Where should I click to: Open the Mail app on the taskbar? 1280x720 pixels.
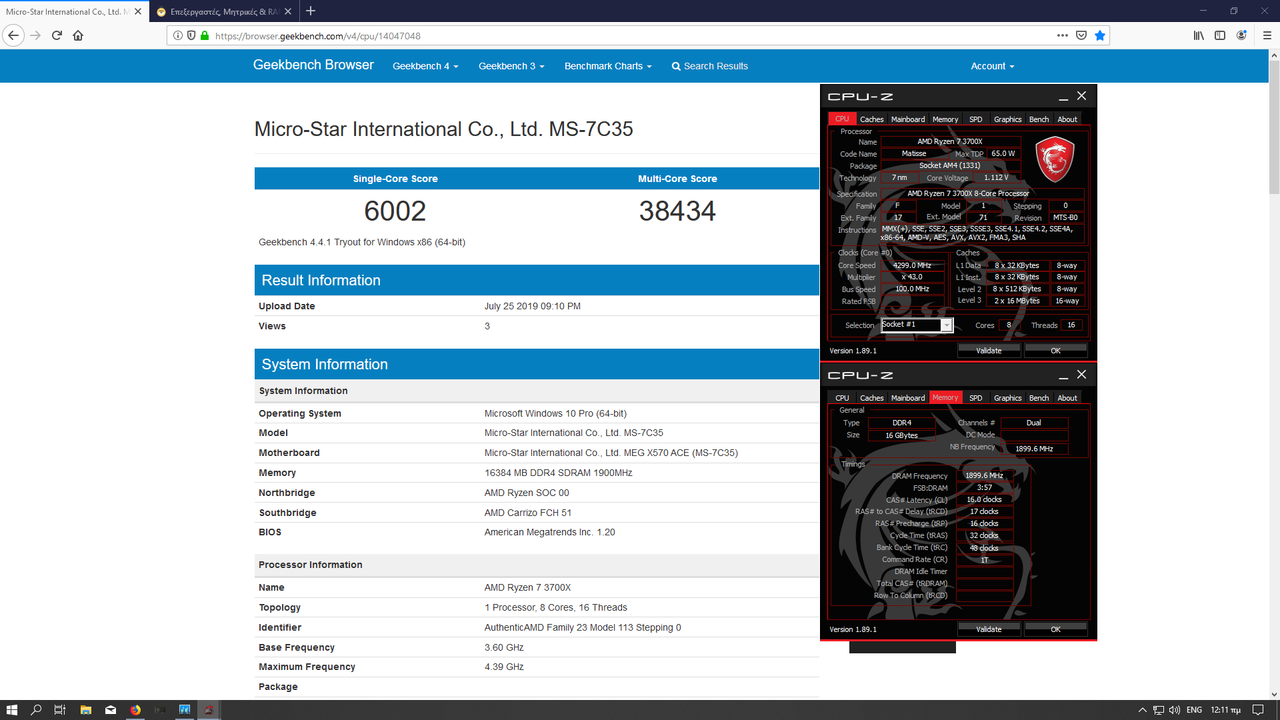tap(110, 710)
